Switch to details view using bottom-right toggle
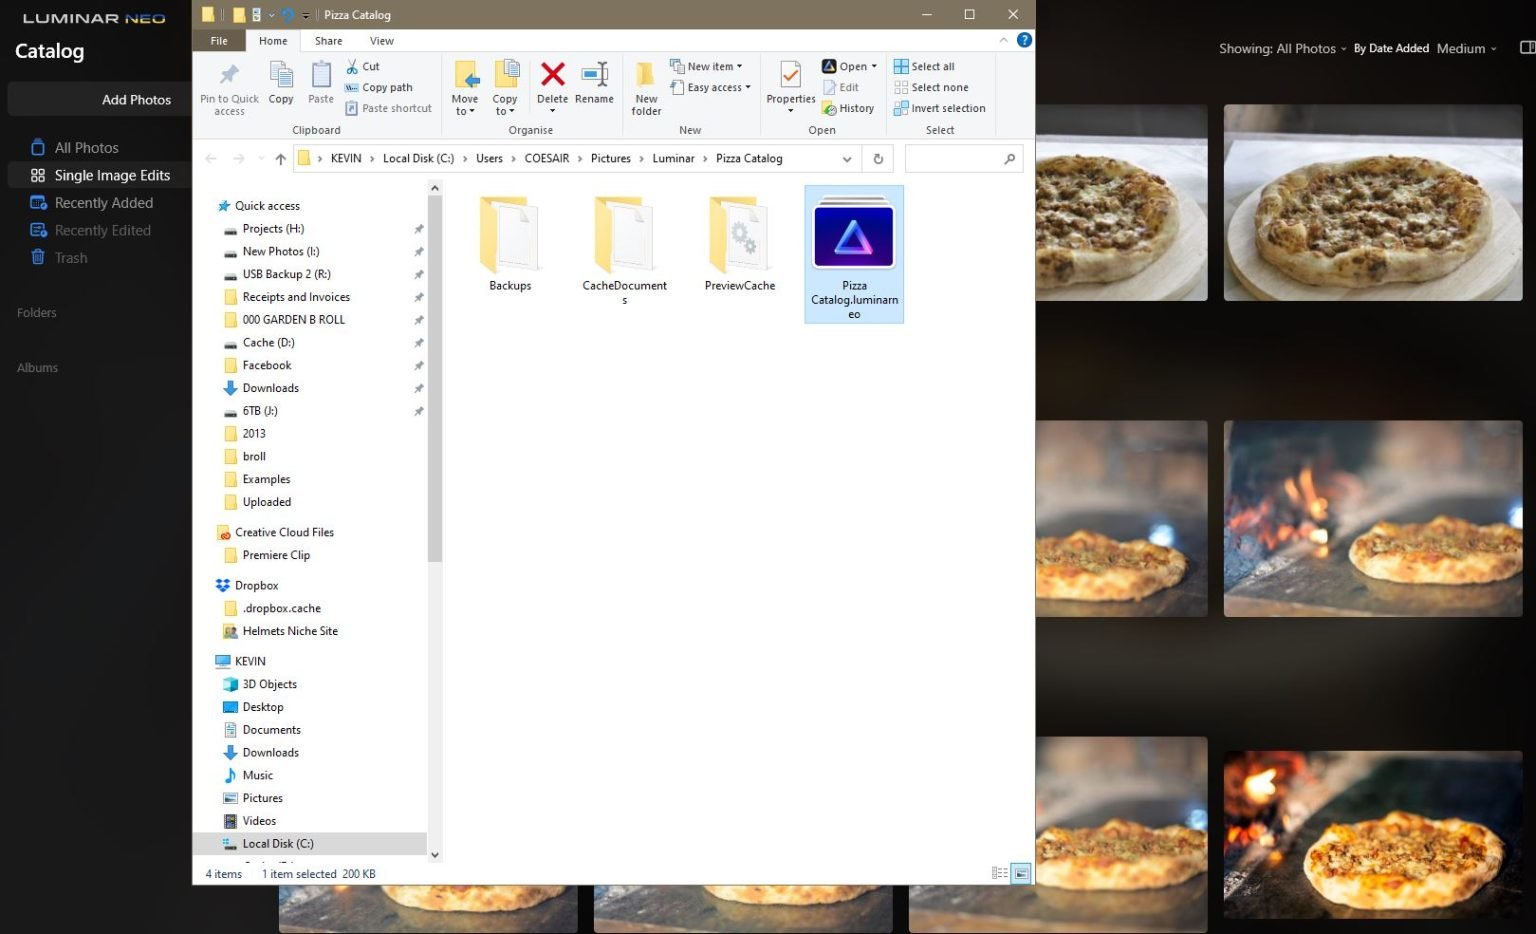The width and height of the screenshot is (1536, 934). [999, 873]
